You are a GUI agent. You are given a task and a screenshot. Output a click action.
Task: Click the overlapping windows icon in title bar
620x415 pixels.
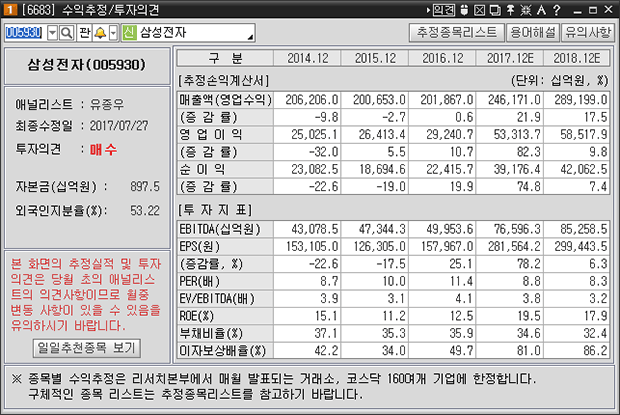click(x=495, y=10)
